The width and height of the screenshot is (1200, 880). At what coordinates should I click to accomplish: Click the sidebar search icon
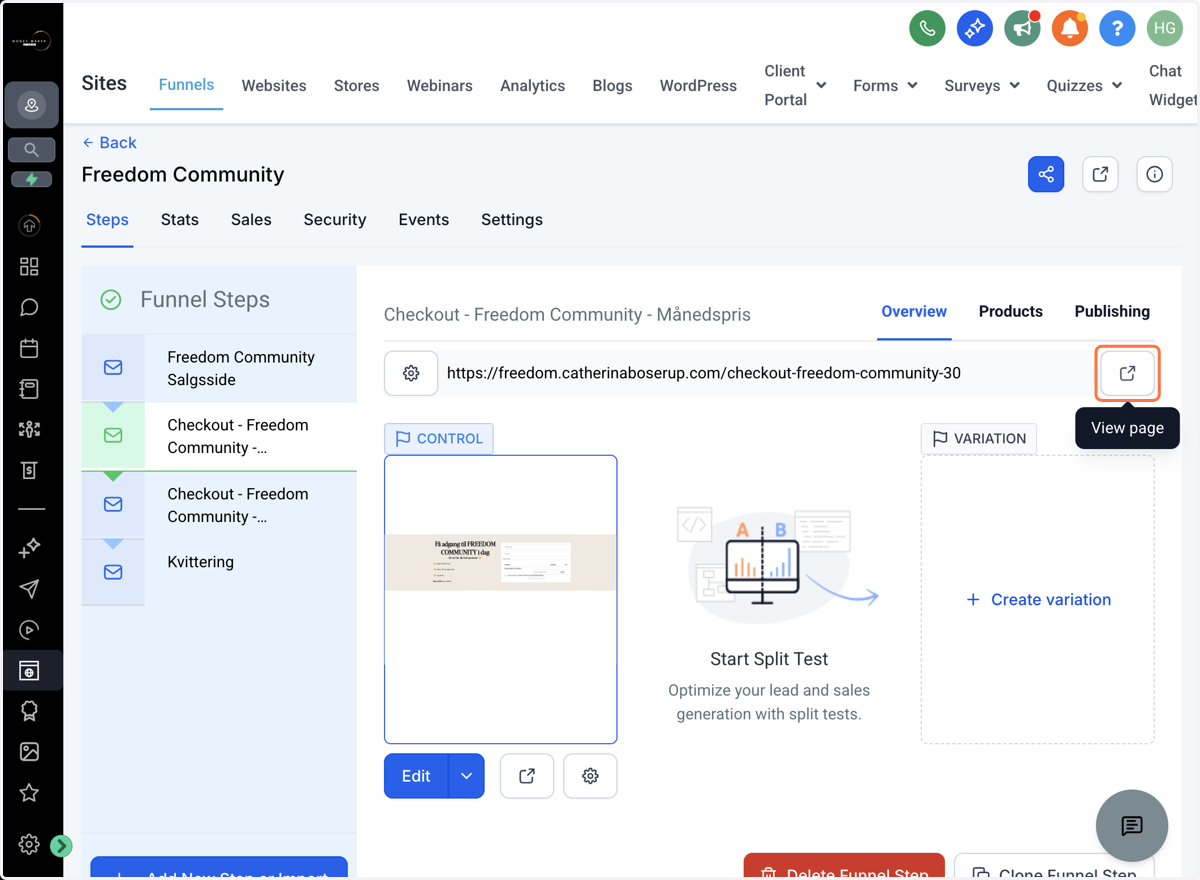coord(31,150)
